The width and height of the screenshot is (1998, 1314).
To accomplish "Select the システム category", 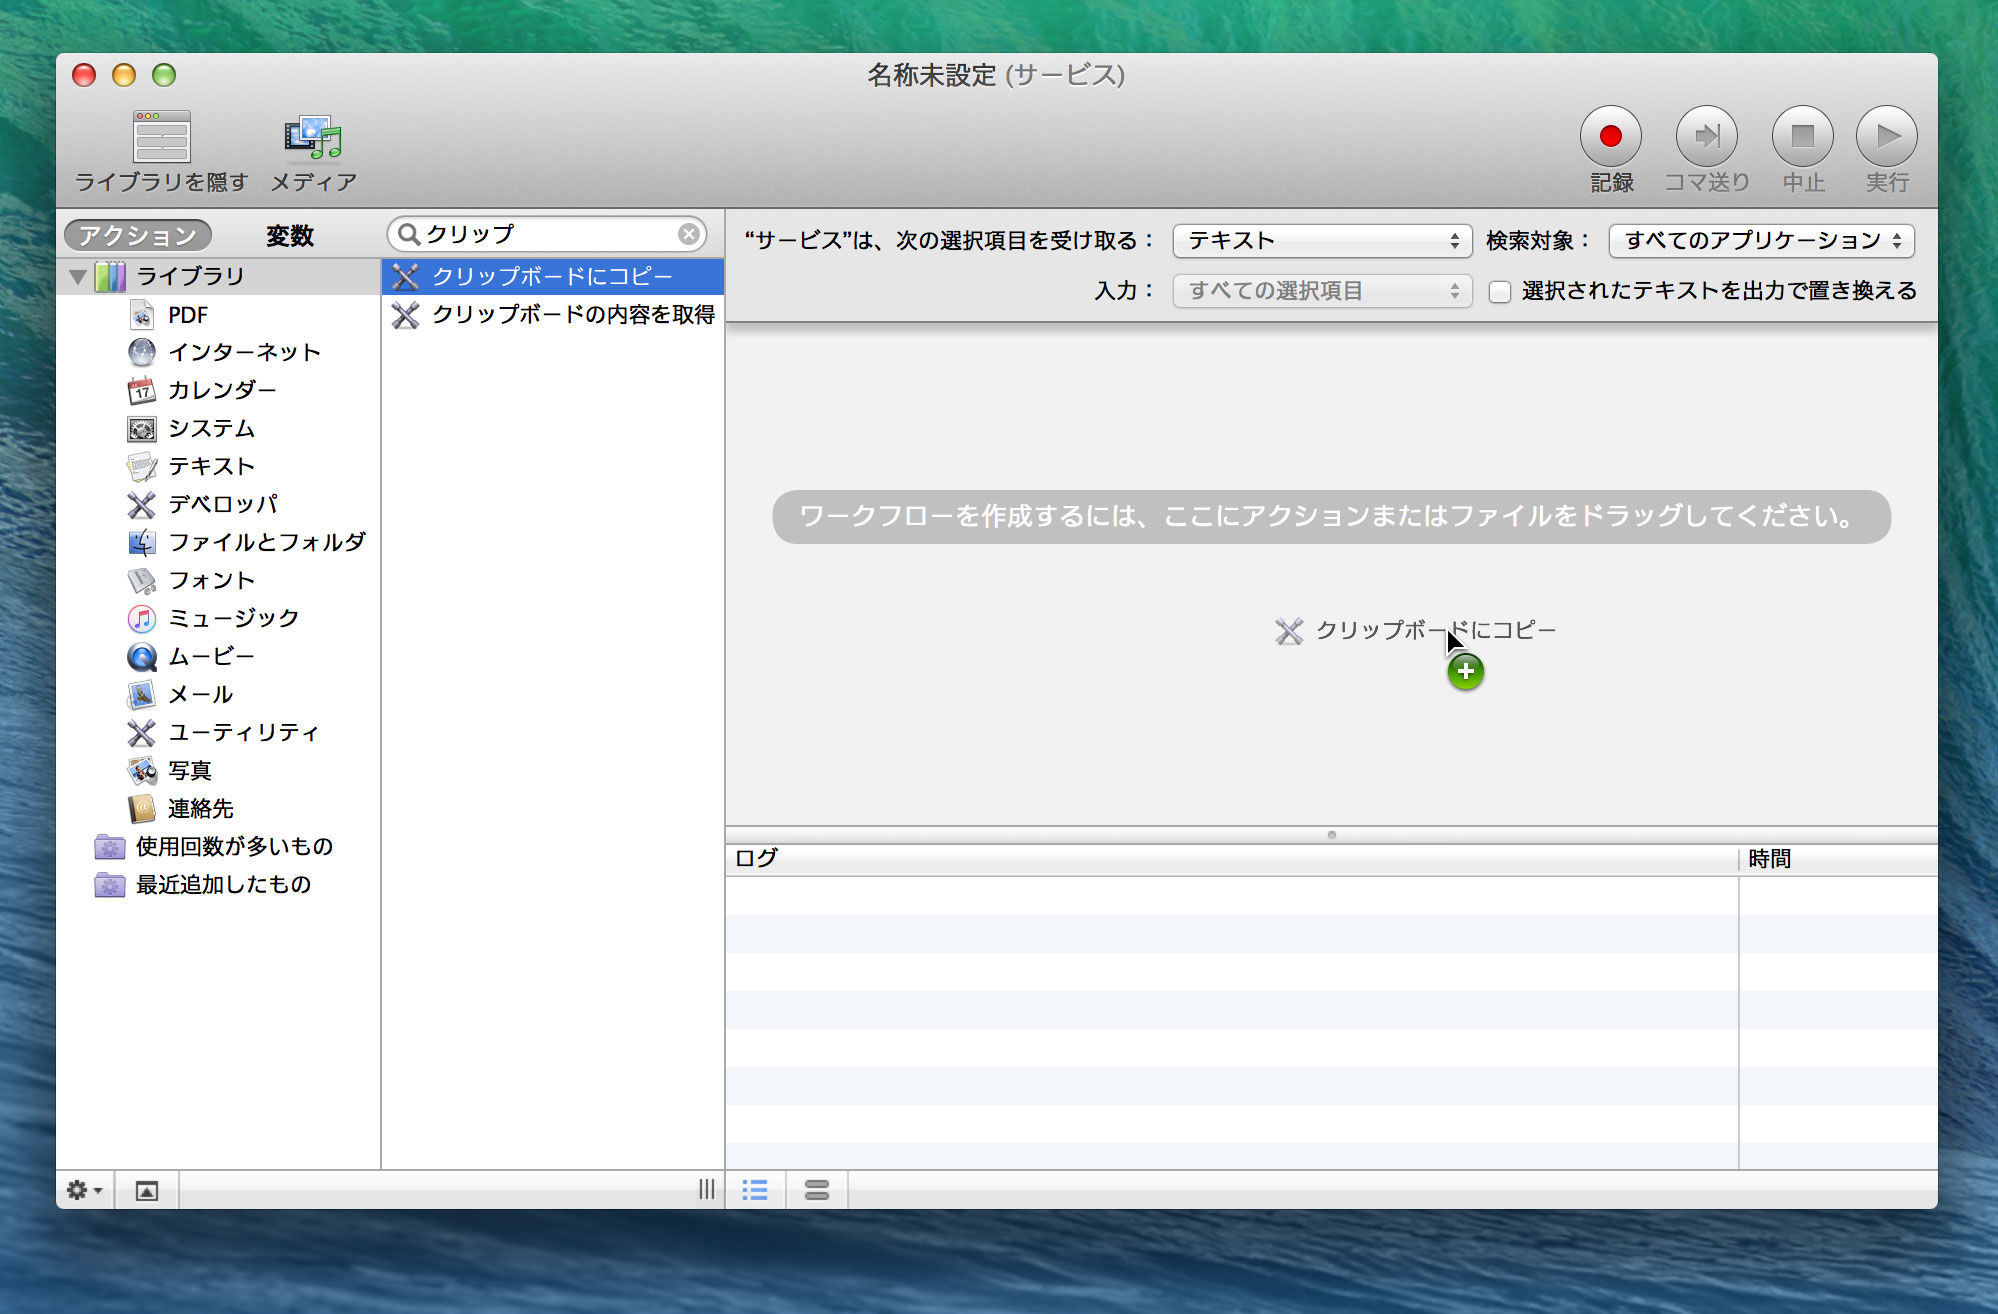I will pos(219,428).
